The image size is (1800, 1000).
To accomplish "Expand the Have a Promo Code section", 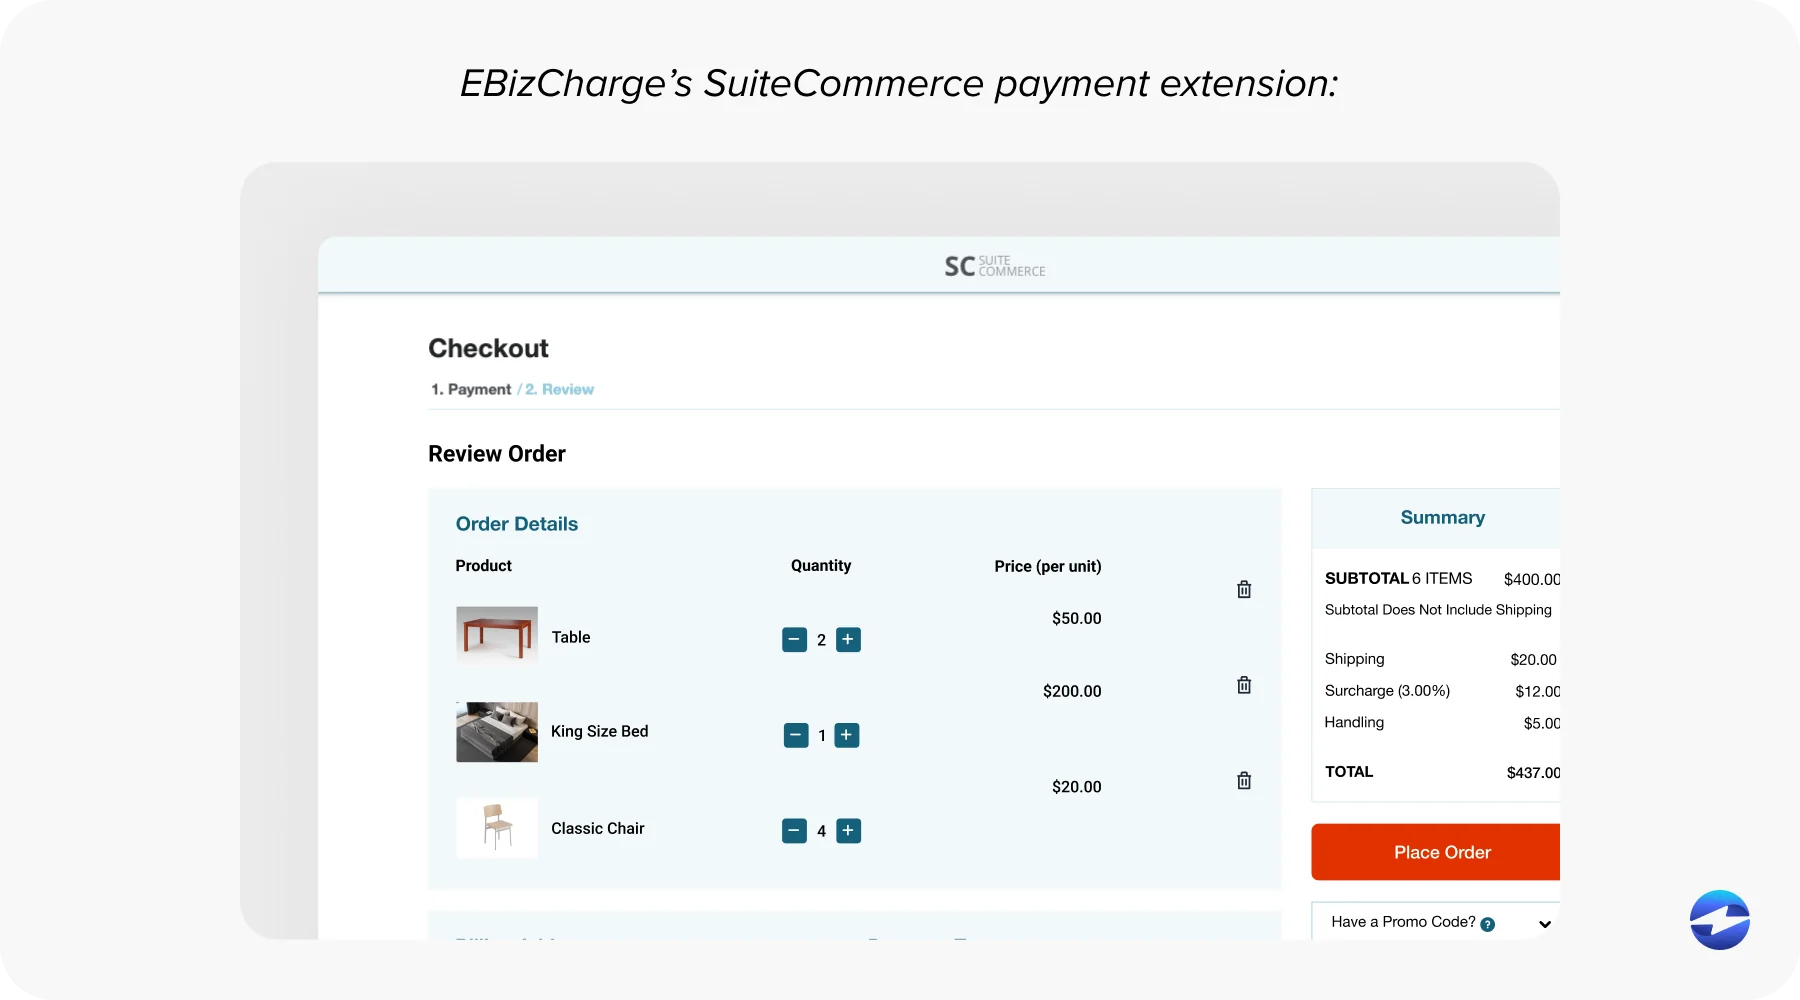I will pos(1545,924).
